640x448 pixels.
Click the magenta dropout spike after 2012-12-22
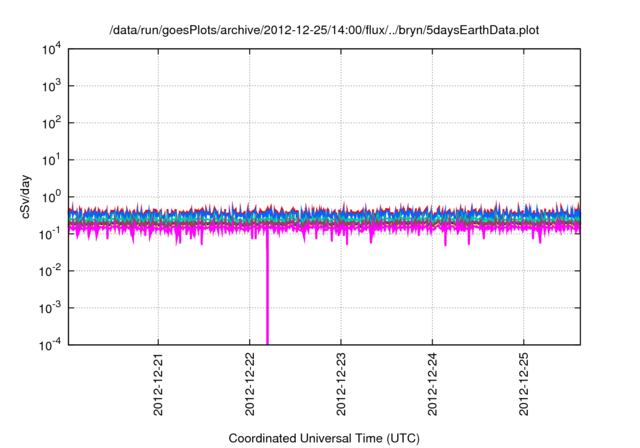267,290
